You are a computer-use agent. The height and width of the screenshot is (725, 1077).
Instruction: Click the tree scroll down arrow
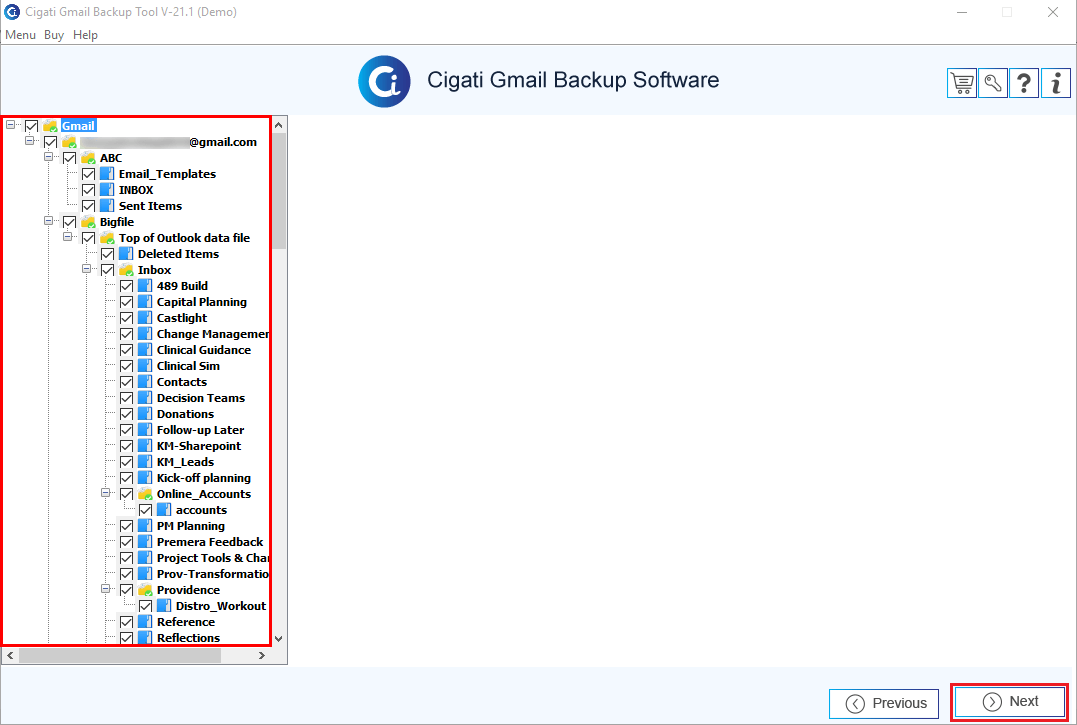pos(279,638)
